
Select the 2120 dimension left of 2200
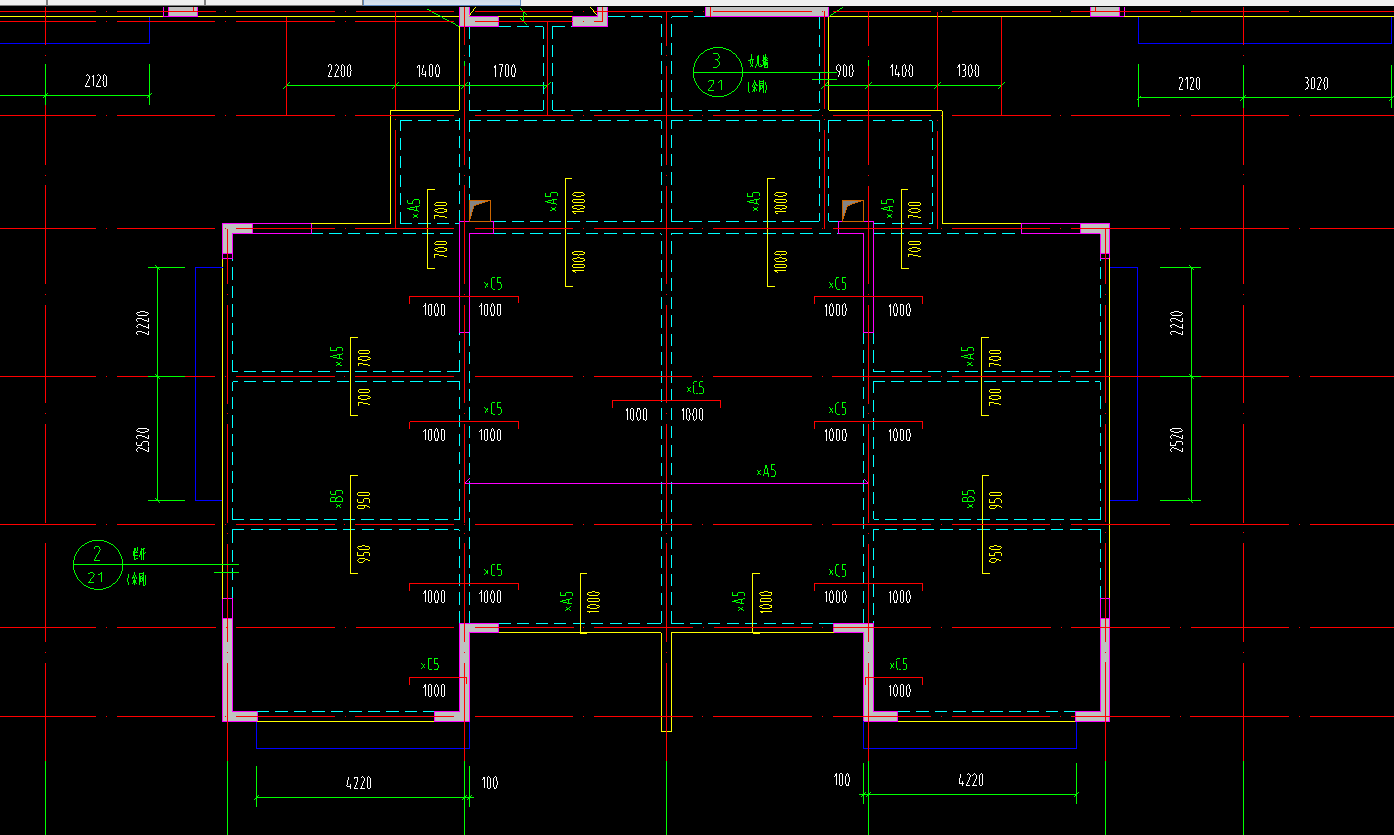coord(96,83)
